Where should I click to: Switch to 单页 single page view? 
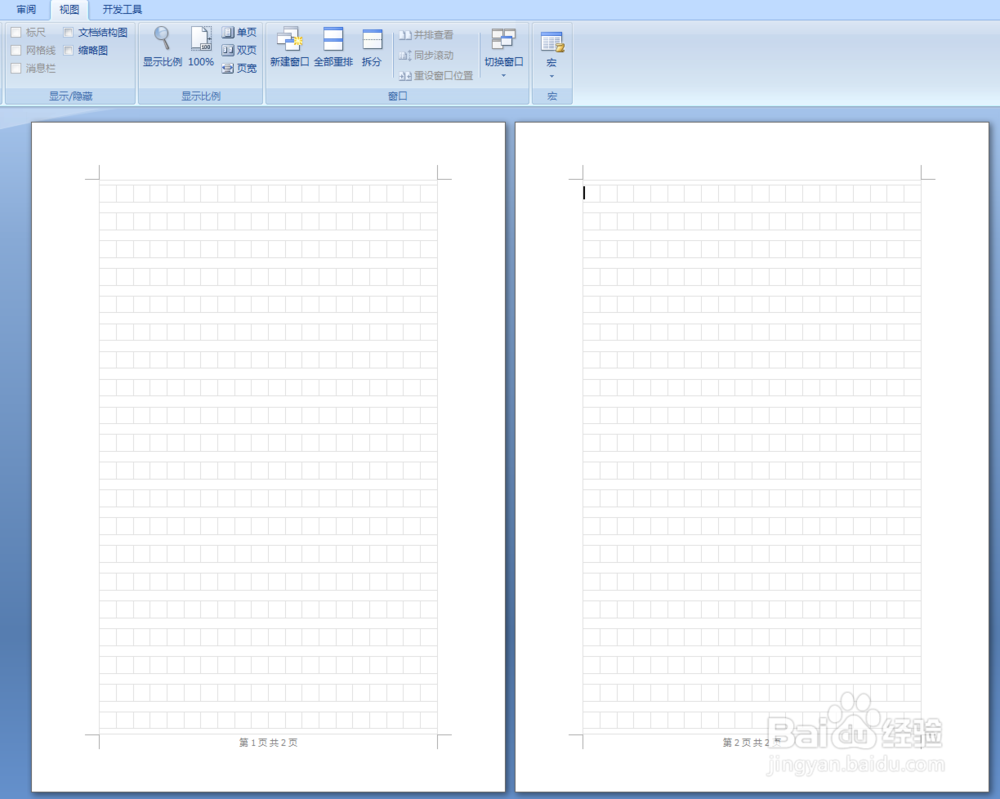(239, 32)
